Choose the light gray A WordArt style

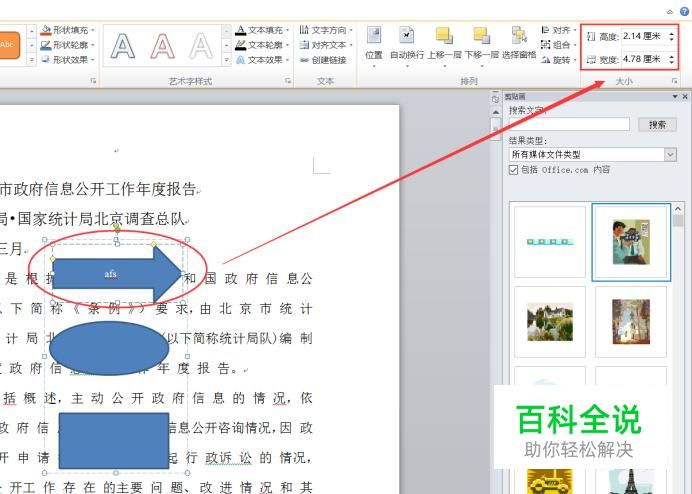pos(201,45)
